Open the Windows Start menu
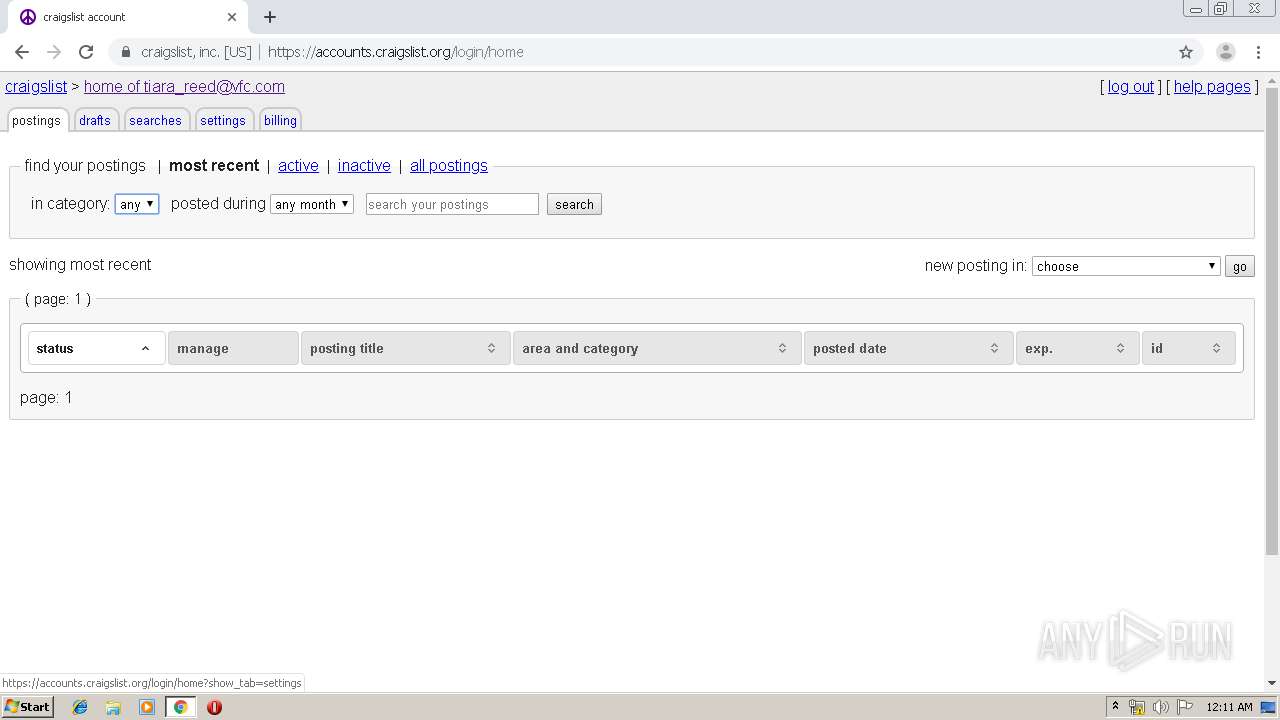1280x720 pixels. (28, 707)
